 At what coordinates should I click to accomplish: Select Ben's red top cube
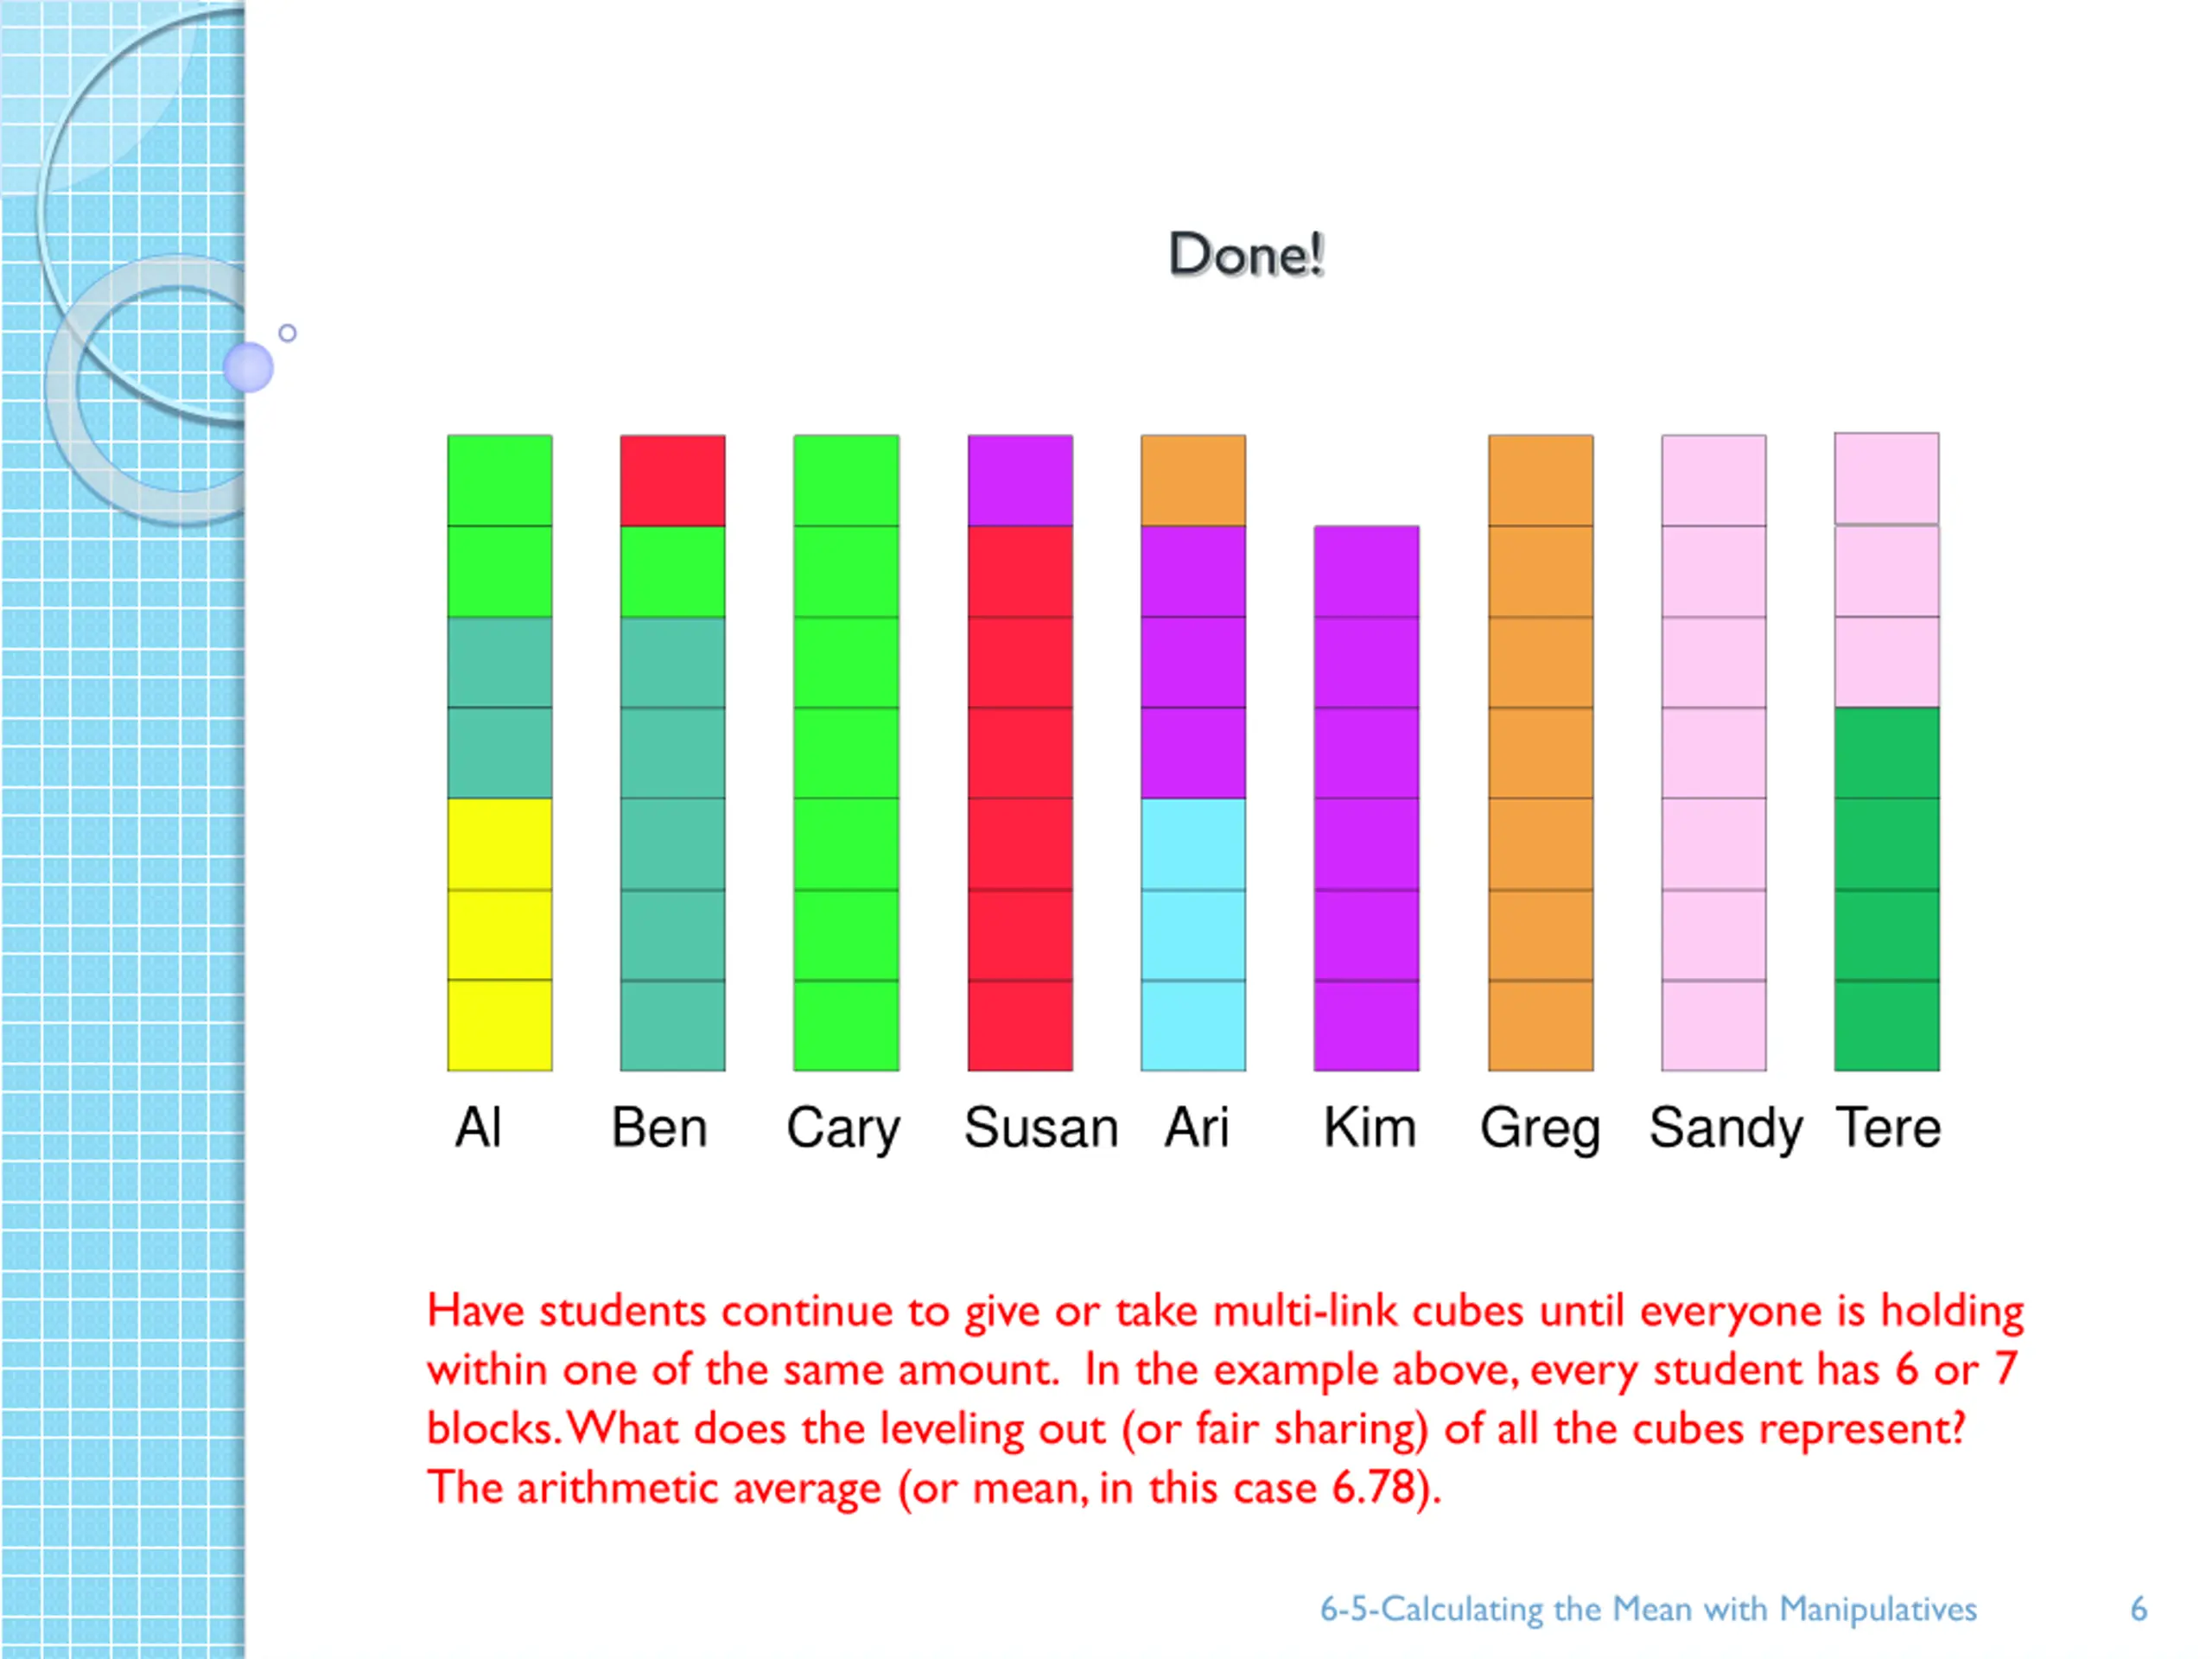coord(672,480)
